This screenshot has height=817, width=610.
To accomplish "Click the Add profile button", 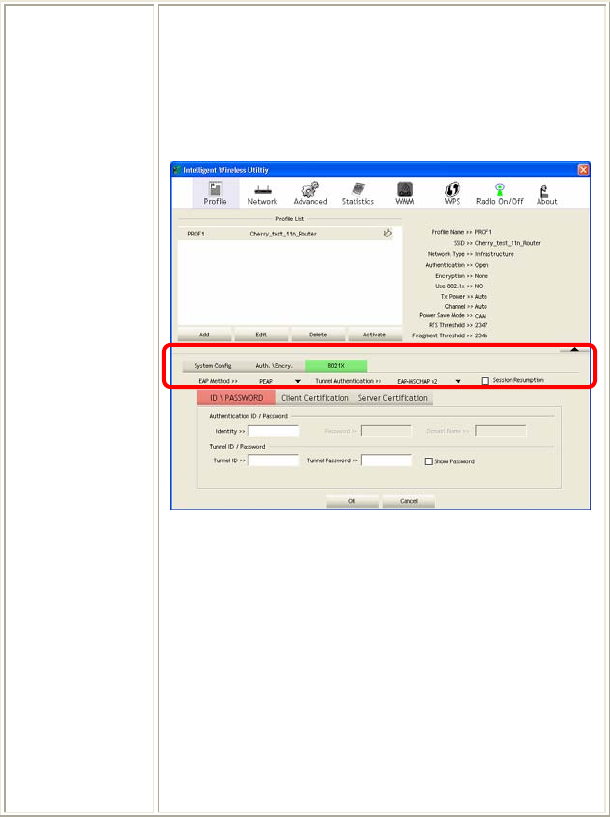I will click(x=204, y=335).
